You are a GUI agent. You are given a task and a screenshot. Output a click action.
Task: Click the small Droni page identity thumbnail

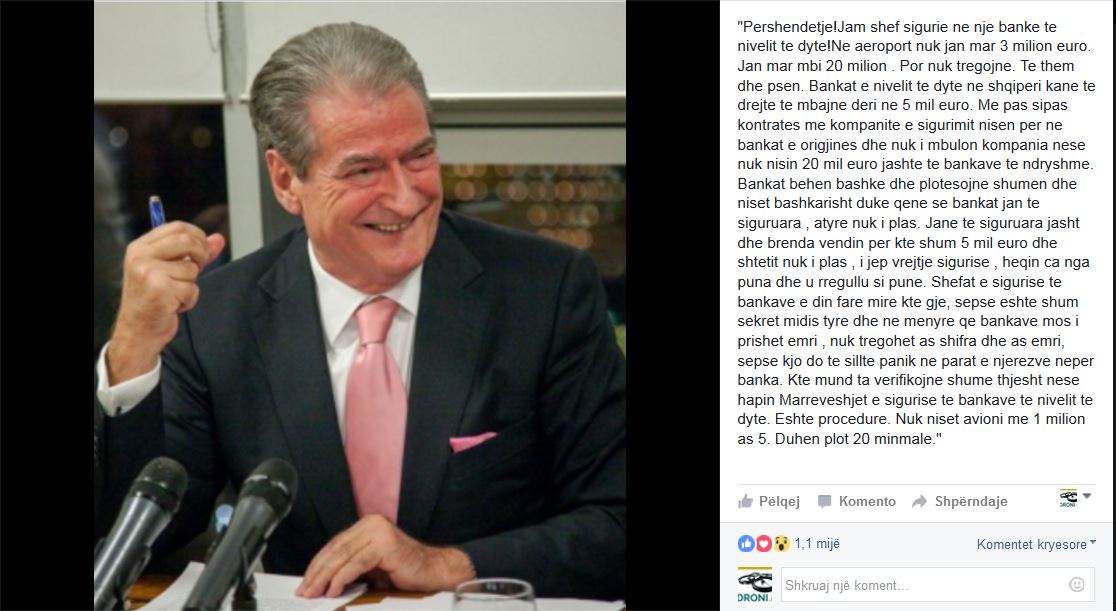pyautogui.click(x=1068, y=498)
